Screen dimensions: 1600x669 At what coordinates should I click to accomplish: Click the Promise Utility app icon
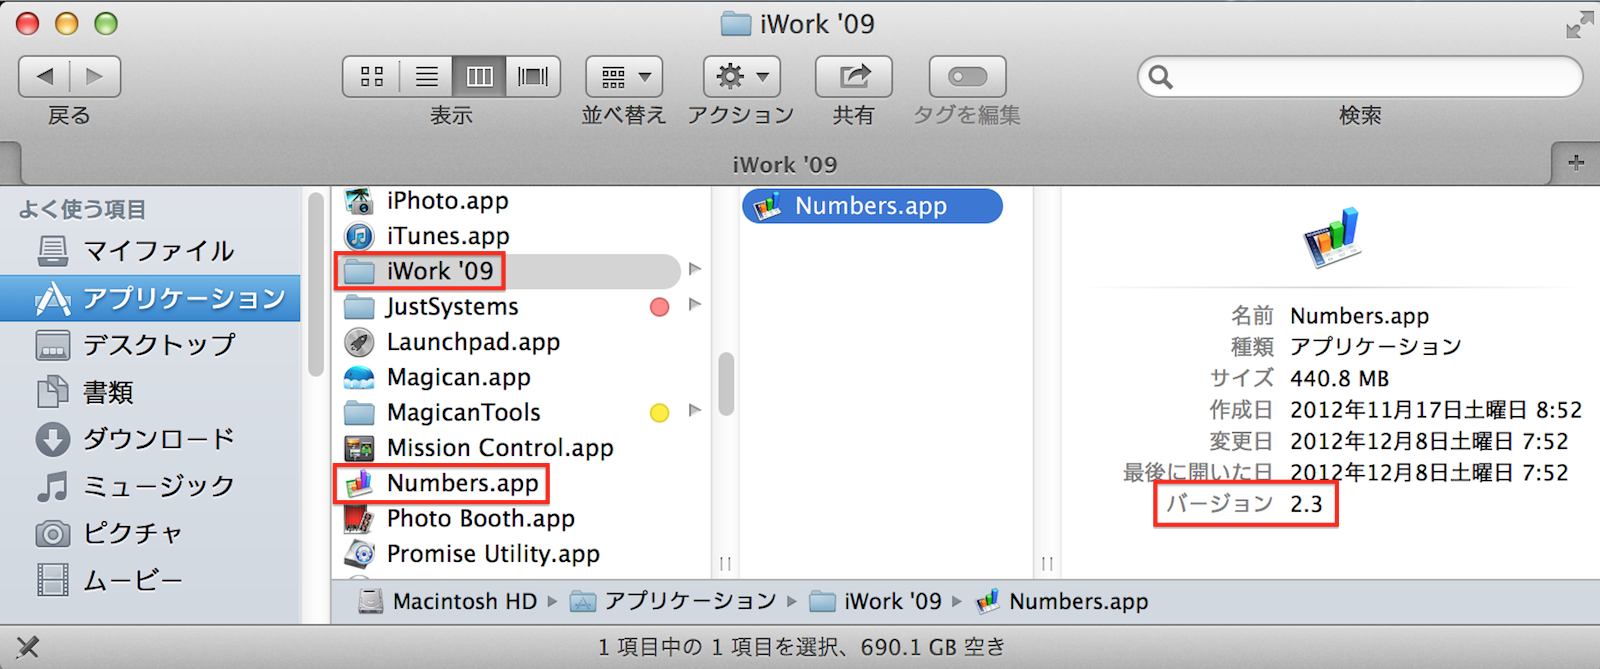click(359, 553)
